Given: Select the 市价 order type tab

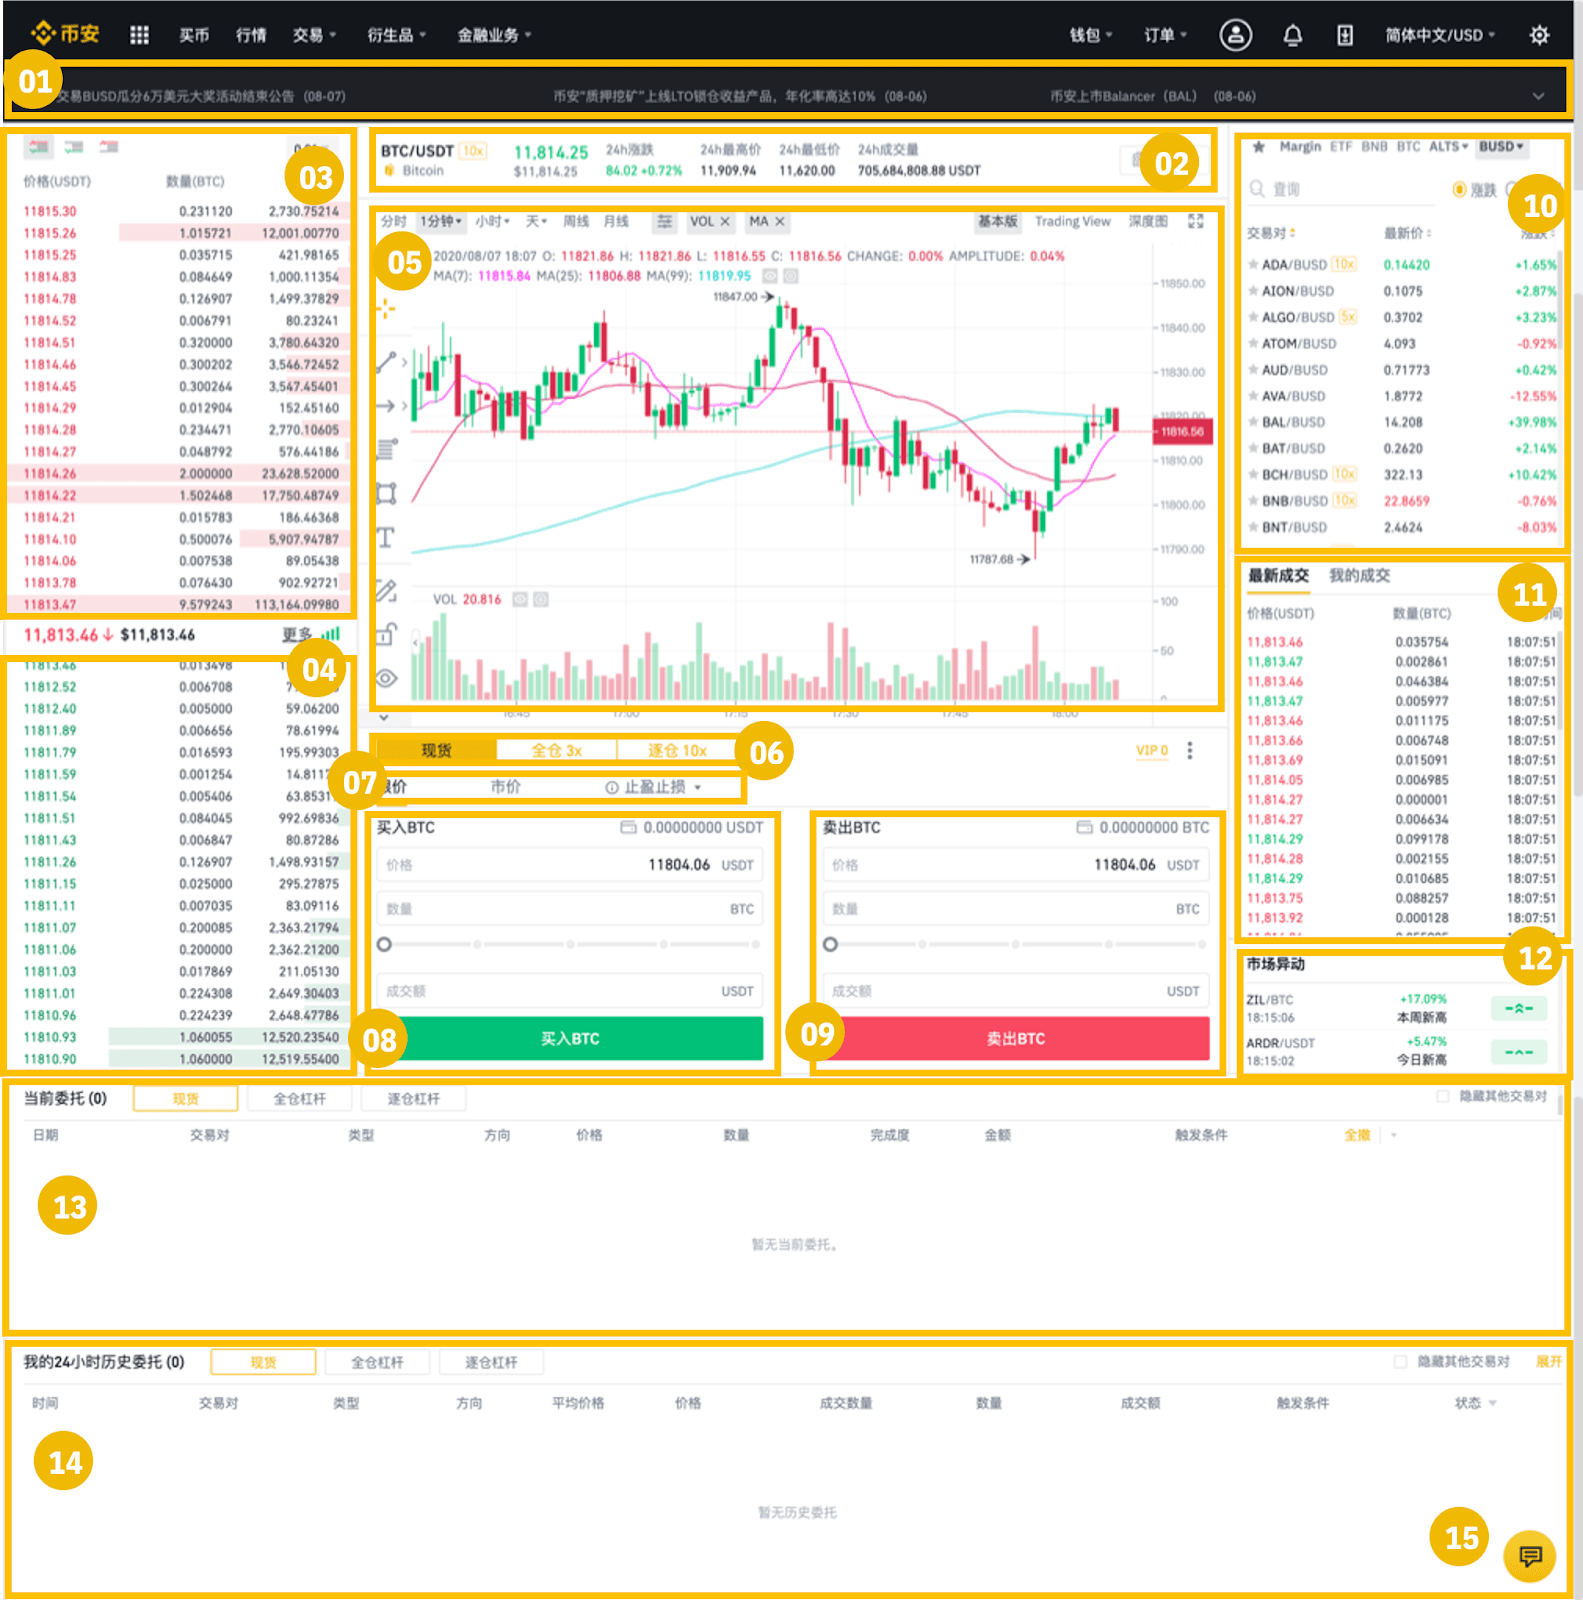Looking at the screenshot, I should pos(505,788).
